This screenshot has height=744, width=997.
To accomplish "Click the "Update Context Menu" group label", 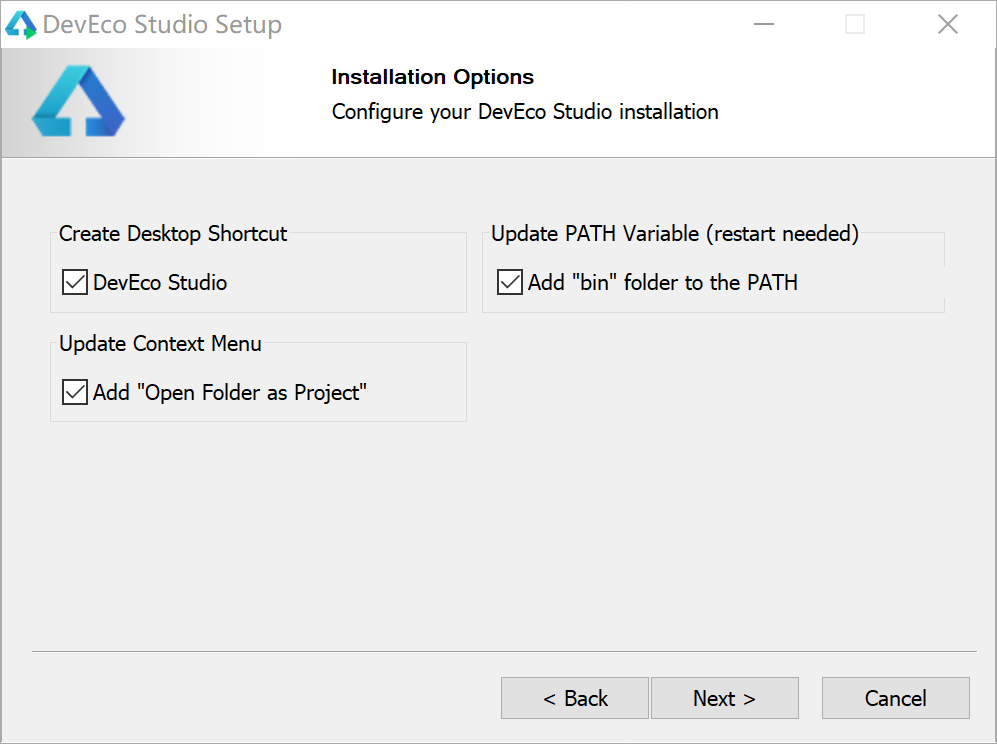I will pos(160,344).
